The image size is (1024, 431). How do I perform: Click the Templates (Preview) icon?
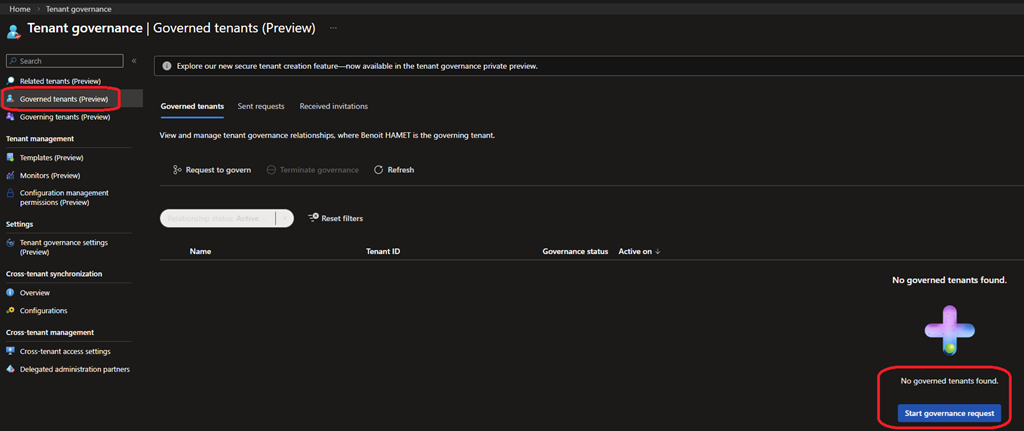click(11, 157)
